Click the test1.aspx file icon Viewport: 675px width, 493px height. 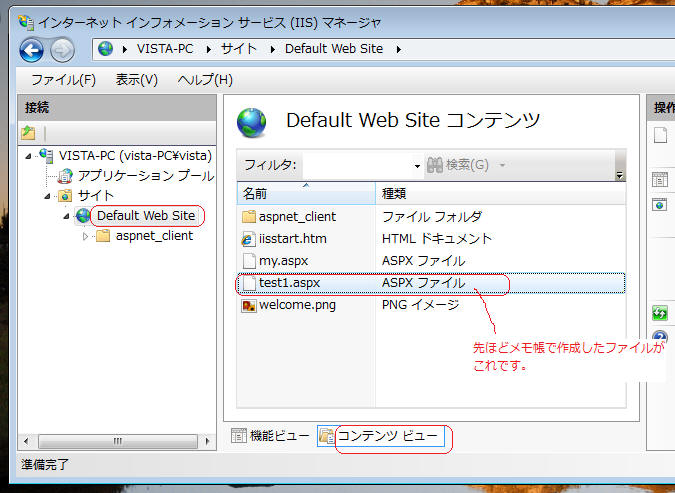tap(249, 283)
